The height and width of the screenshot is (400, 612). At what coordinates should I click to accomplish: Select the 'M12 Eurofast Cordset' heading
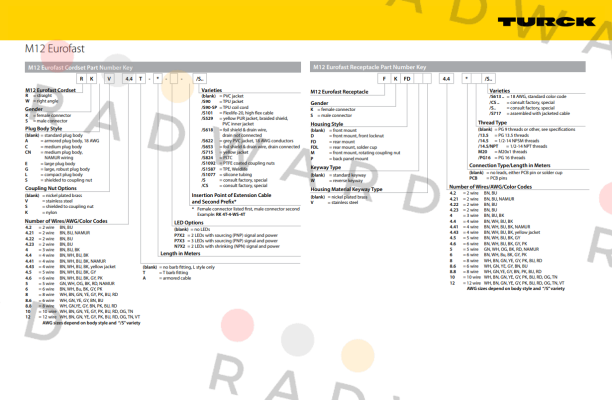50,90
